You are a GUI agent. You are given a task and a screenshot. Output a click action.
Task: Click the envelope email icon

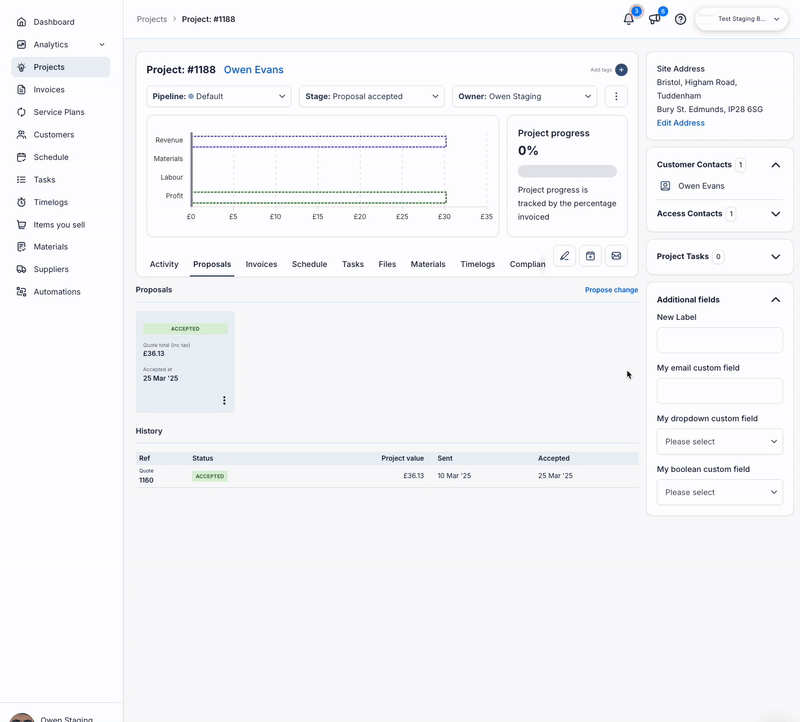tap(616, 256)
